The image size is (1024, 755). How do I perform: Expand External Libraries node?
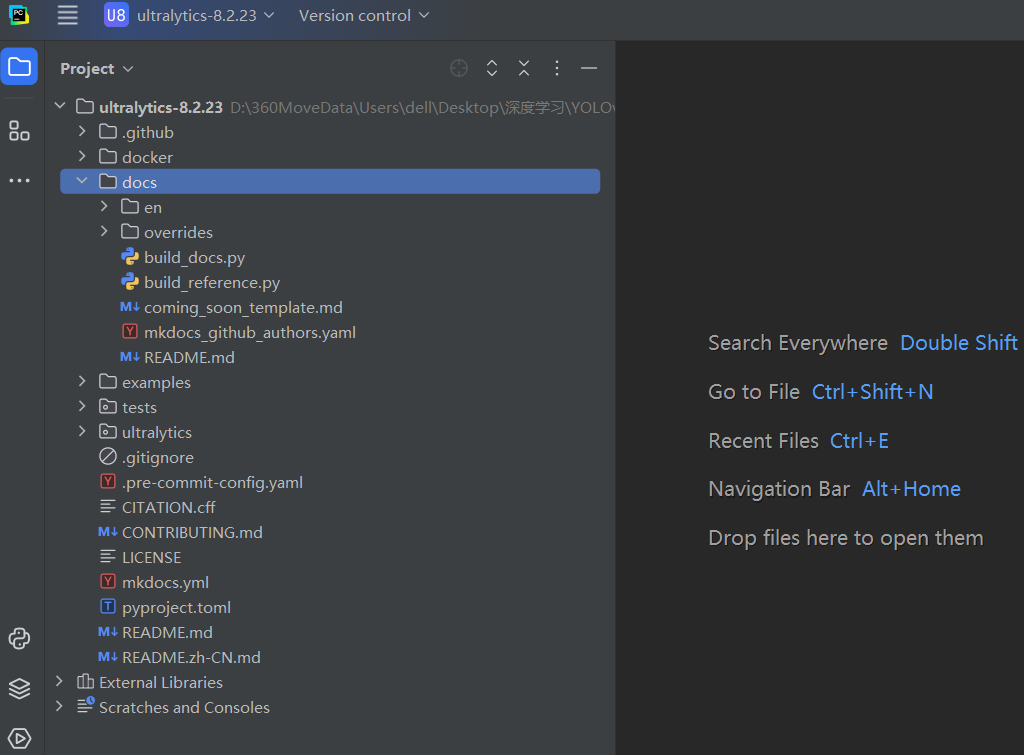pyautogui.click(x=59, y=681)
